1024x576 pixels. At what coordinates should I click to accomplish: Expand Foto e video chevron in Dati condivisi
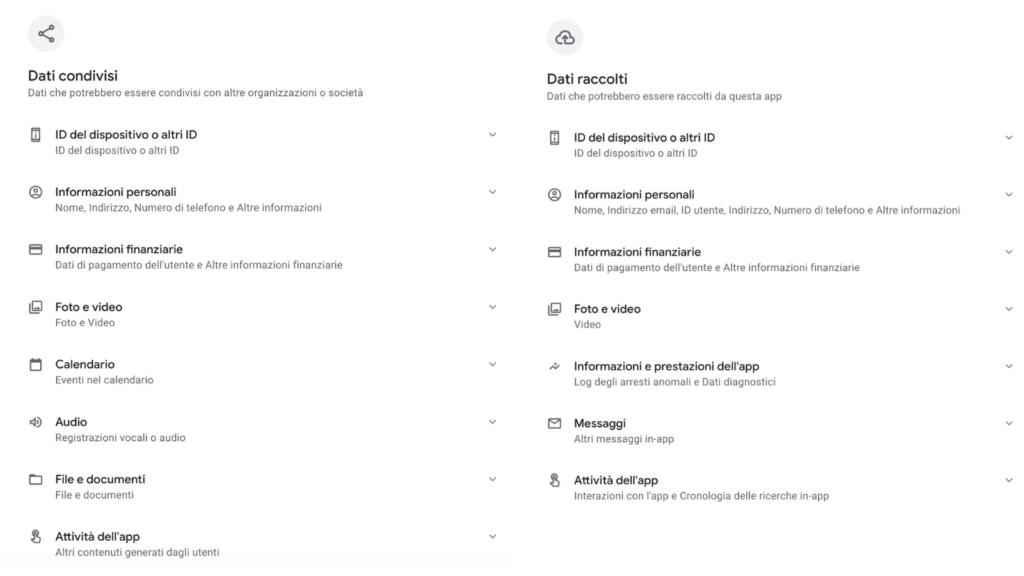click(492, 307)
